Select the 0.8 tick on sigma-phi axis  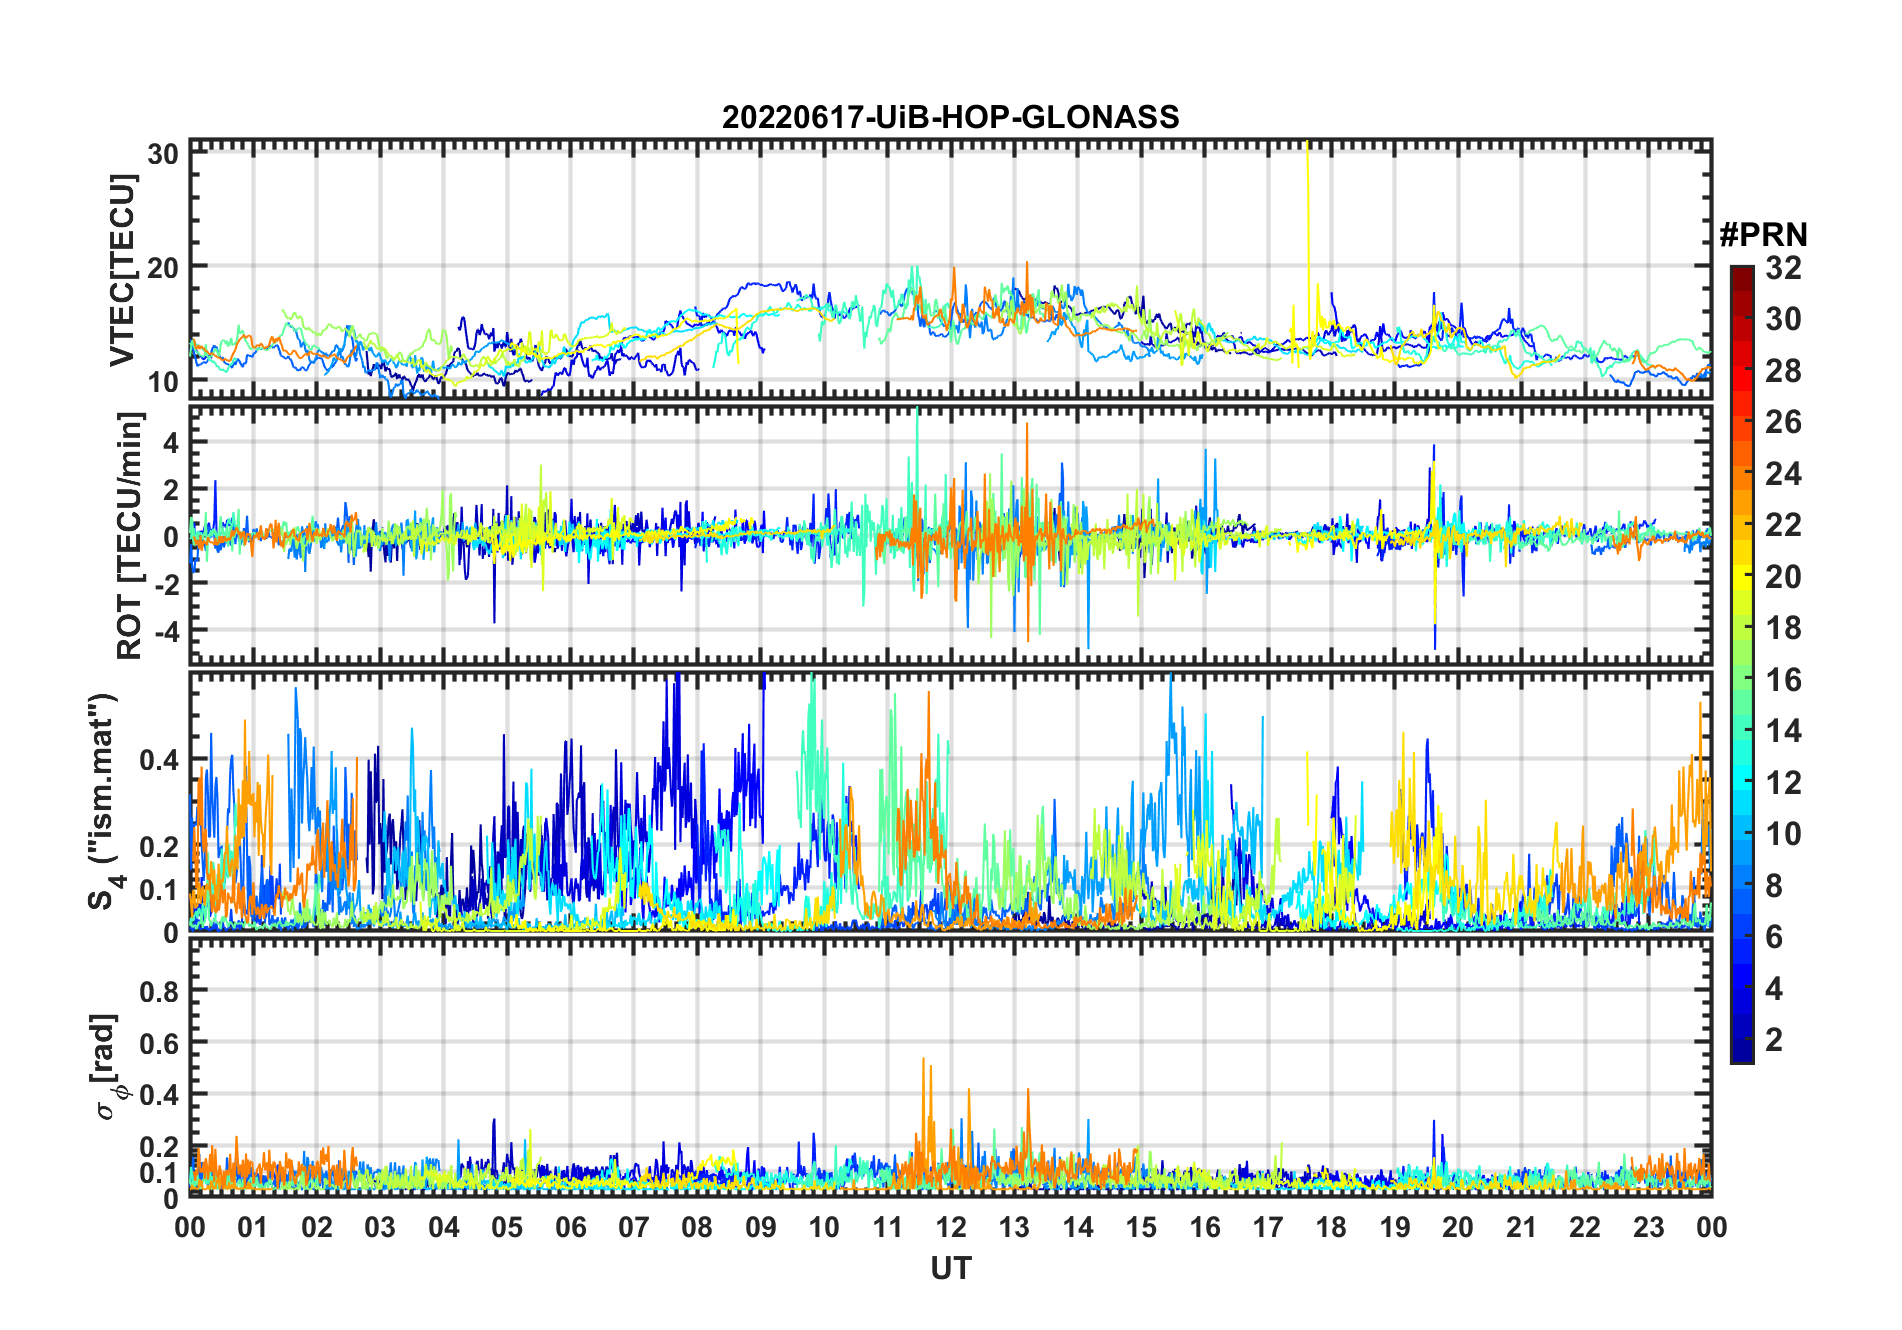pos(159,991)
